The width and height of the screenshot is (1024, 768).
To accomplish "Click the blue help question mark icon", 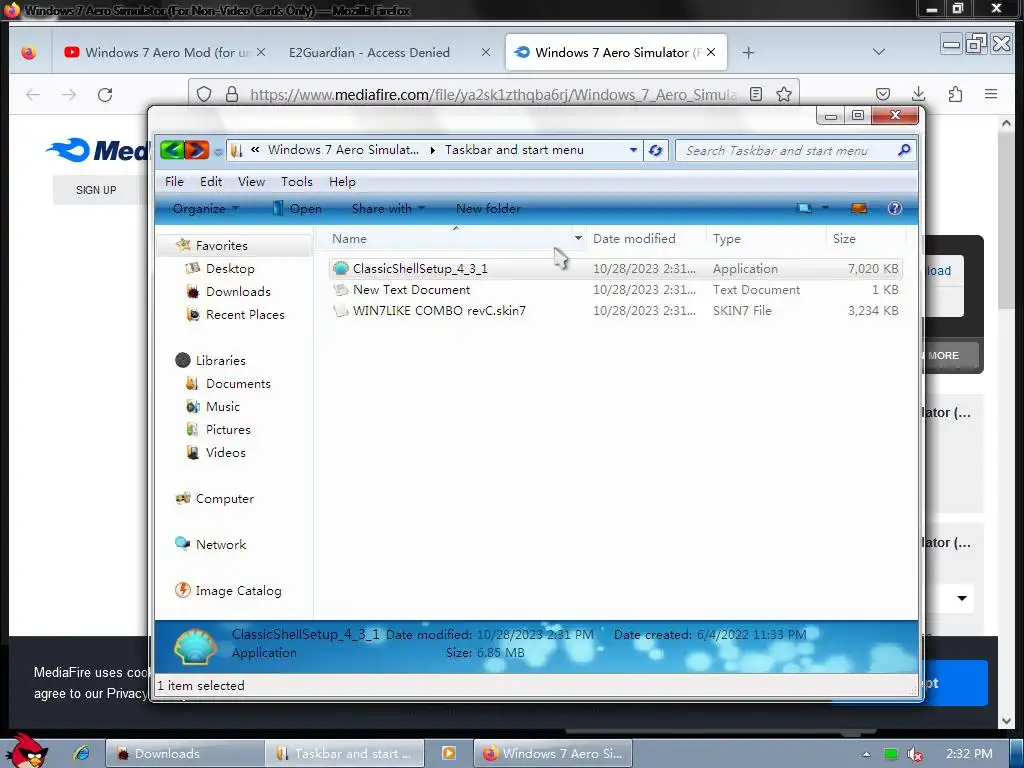I will click(x=895, y=208).
